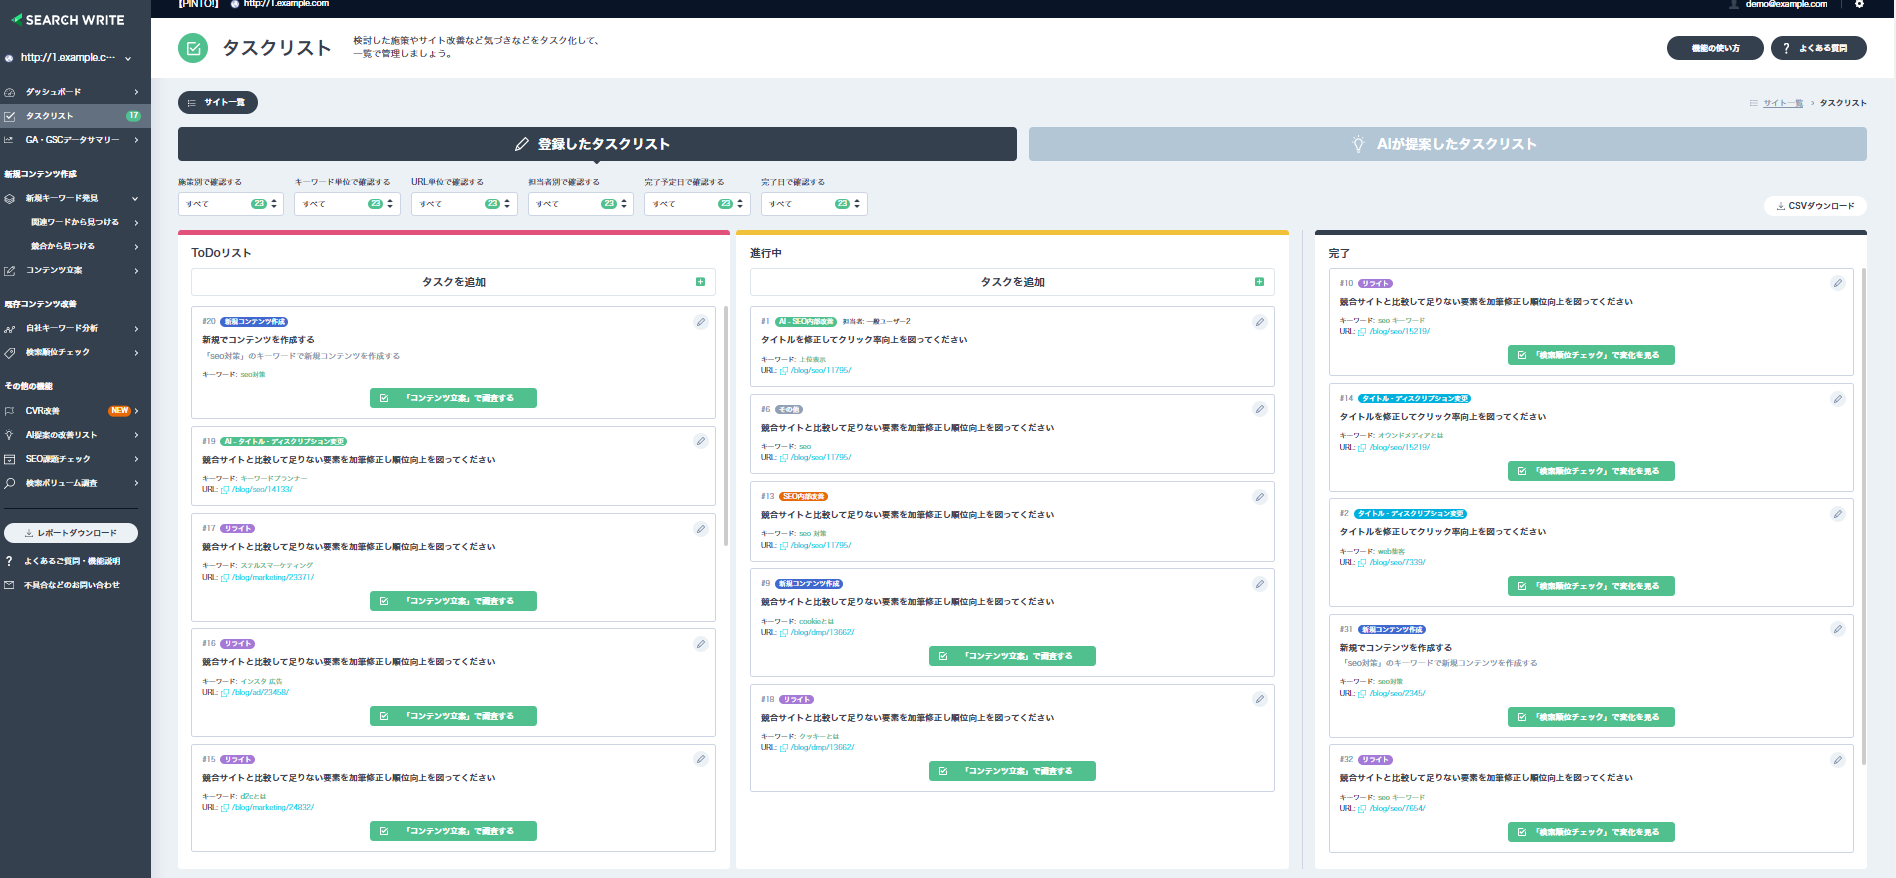This screenshot has width=1896, height=878.
Task: Click SEARCH WRITE logo
Action: pos(68,19)
